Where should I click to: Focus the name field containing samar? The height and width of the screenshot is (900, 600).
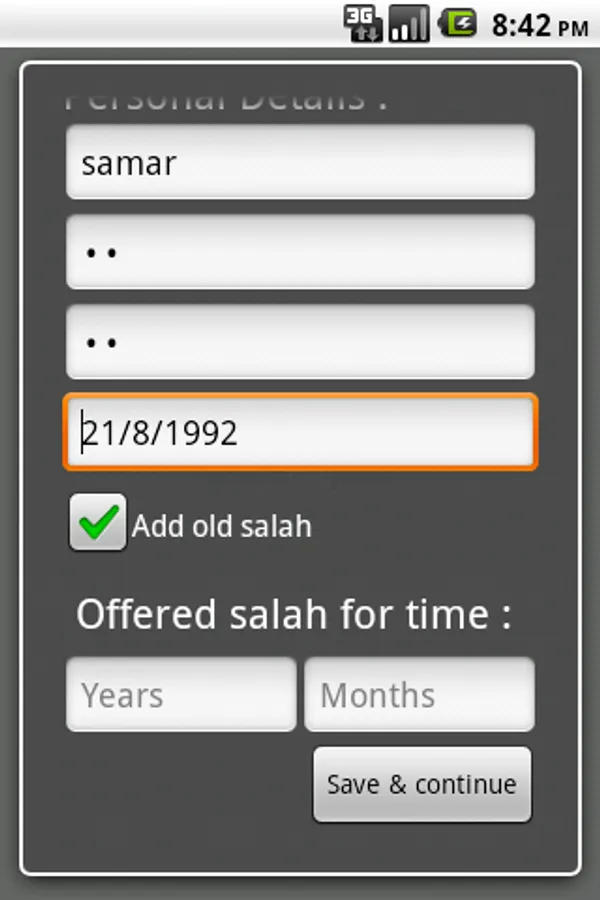click(x=300, y=162)
